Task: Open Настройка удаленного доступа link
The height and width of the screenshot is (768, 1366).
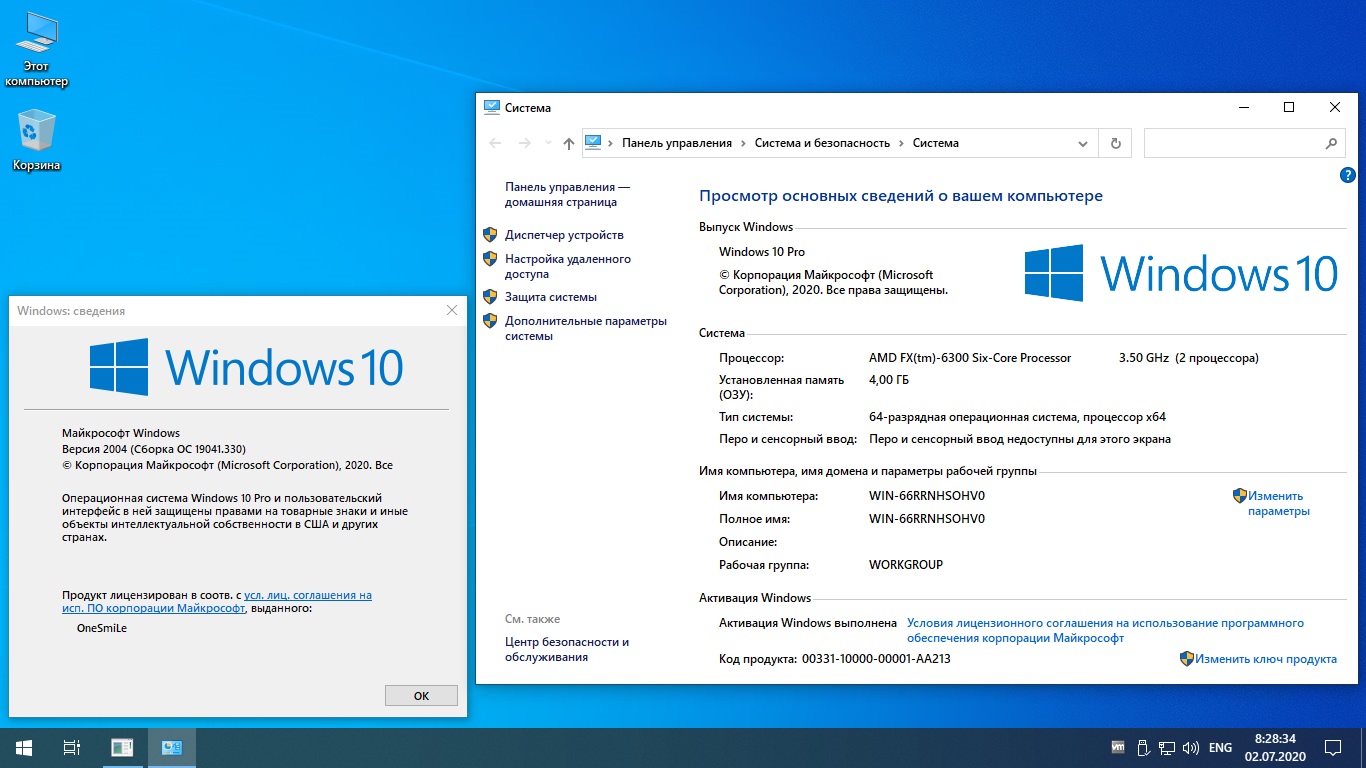Action: [567, 266]
